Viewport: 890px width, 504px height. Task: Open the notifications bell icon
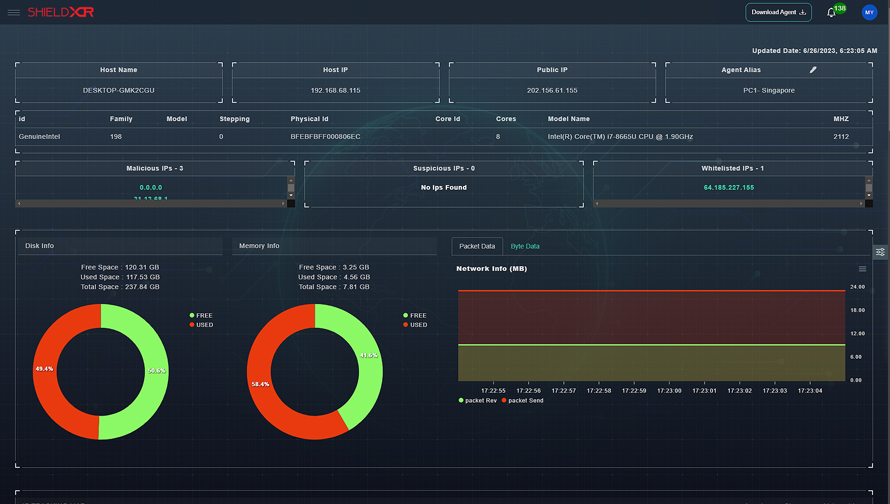click(x=831, y=12)
